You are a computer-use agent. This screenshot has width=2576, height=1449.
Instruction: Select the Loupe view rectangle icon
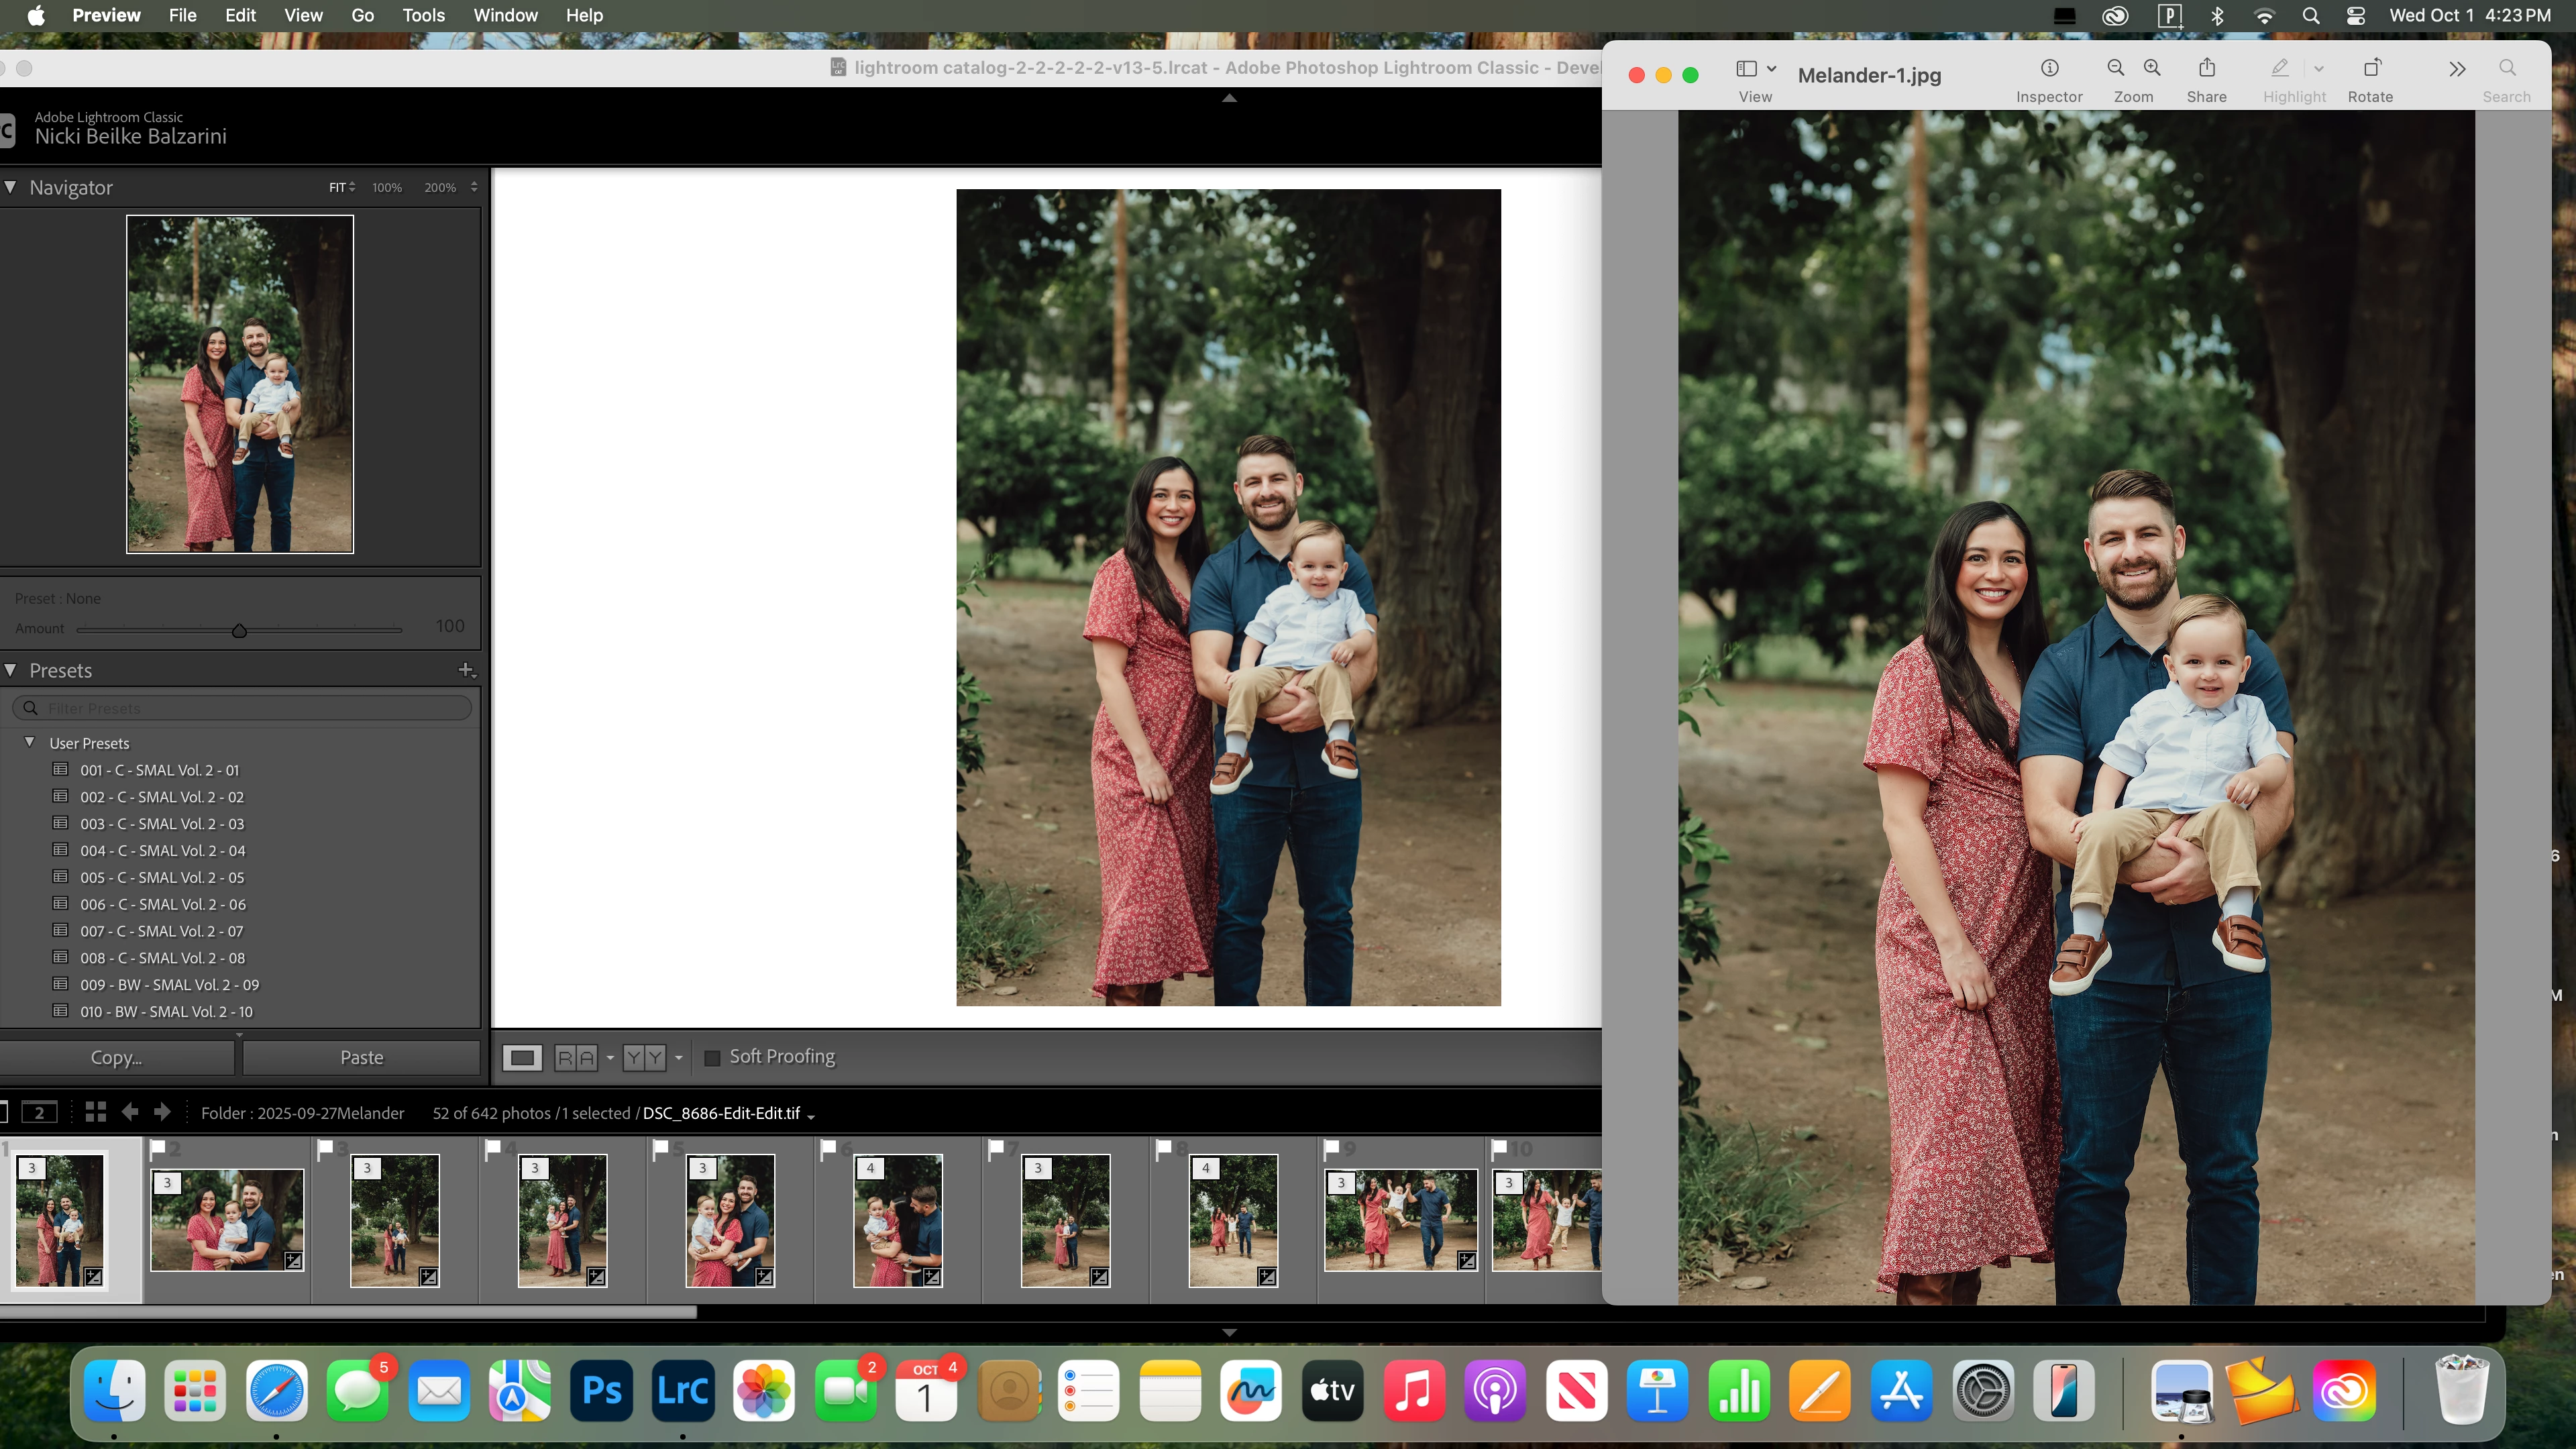[x=522, y=1057]
